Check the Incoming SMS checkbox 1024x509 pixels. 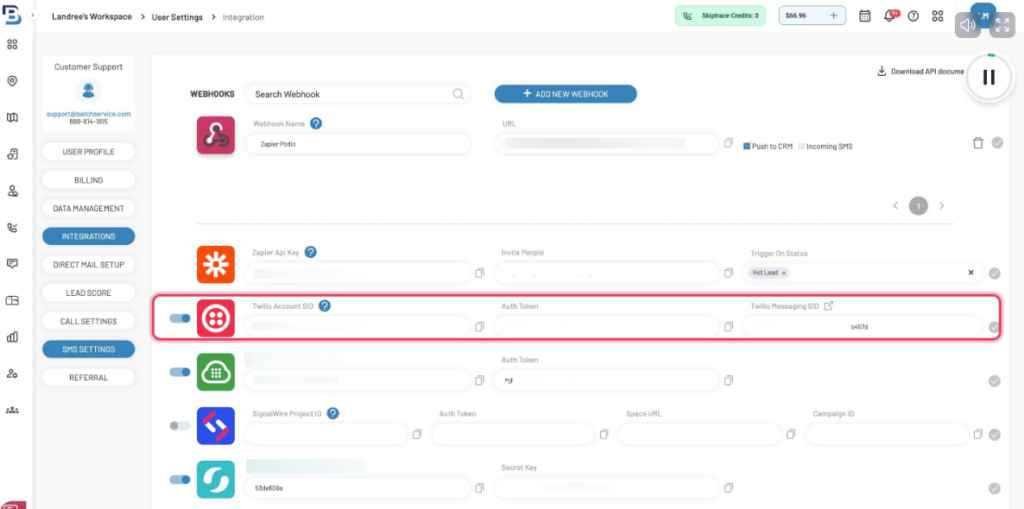[801, 146]
